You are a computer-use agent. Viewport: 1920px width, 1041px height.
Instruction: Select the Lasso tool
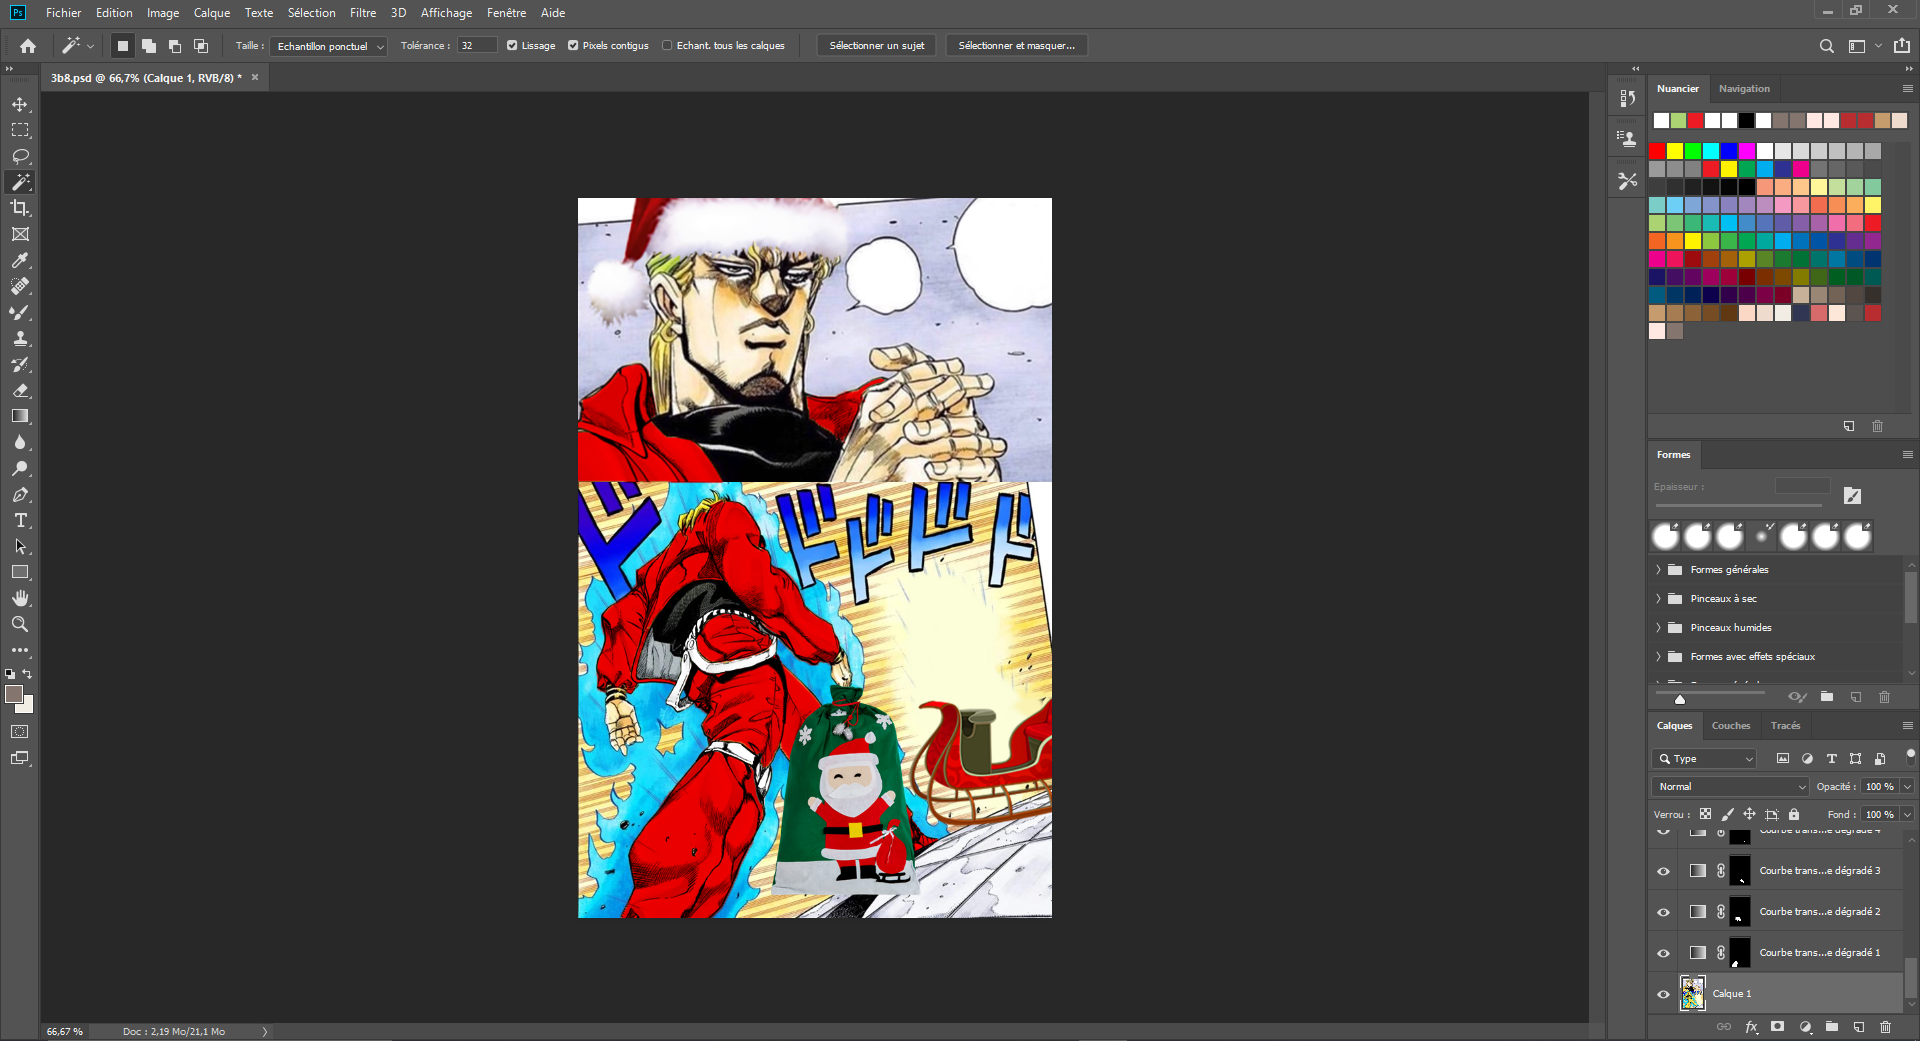point(20,157)
